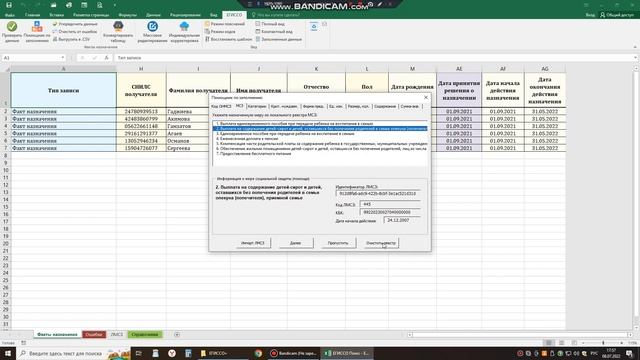The height and width of the screenshot is (360, 640).
Task: Open the Помощник по заполнению ribbon icon
Action: point(37,27)
